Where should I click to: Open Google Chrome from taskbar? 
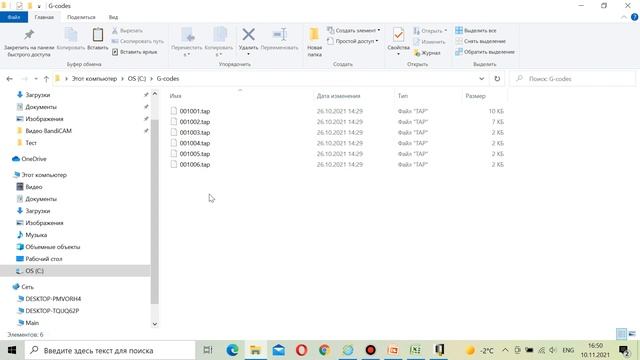[x=324, y=350]
